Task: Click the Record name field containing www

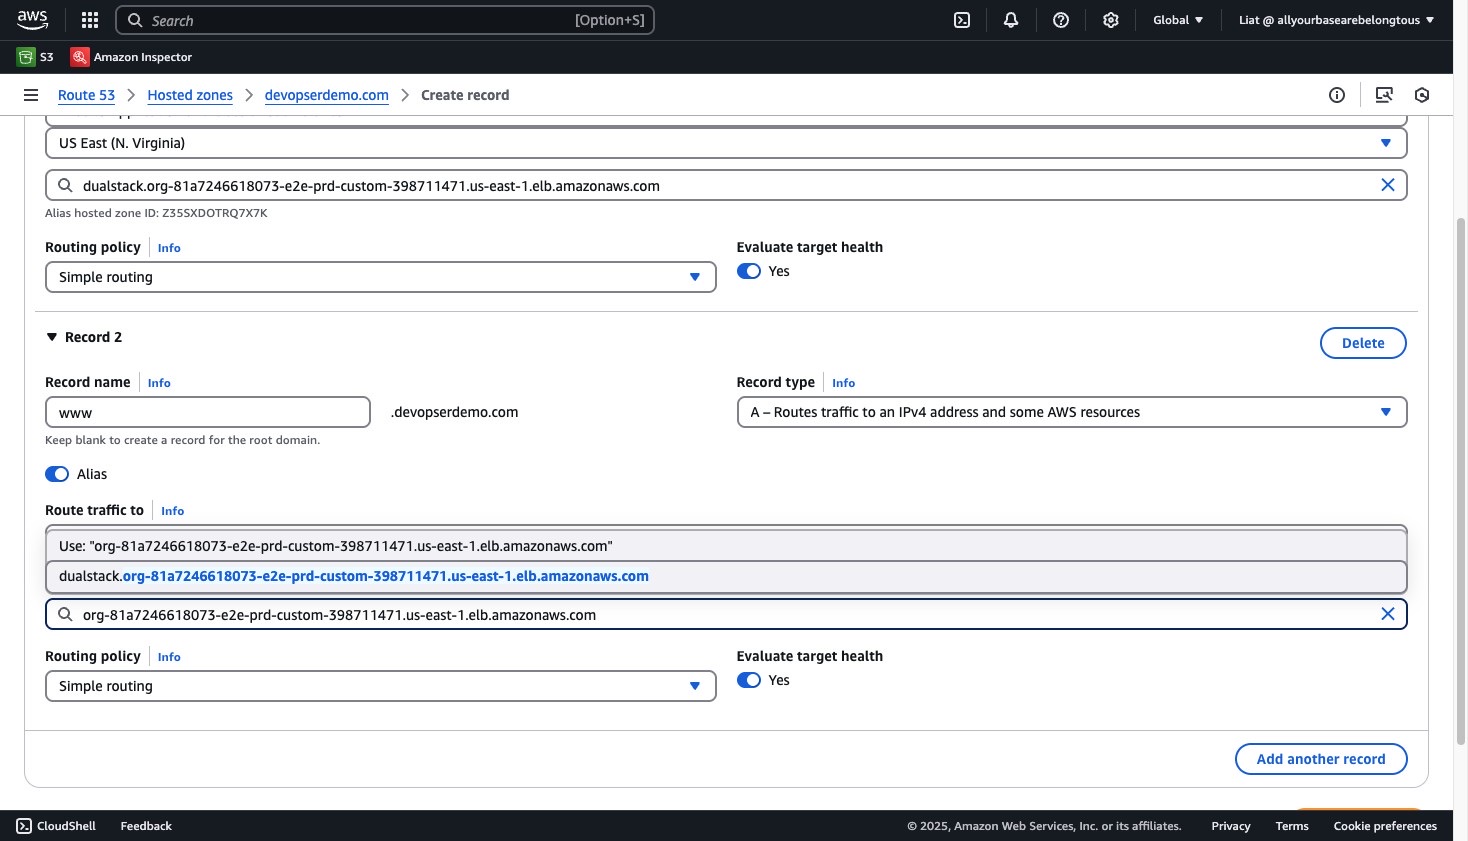Action: click(x=208, y=412)
